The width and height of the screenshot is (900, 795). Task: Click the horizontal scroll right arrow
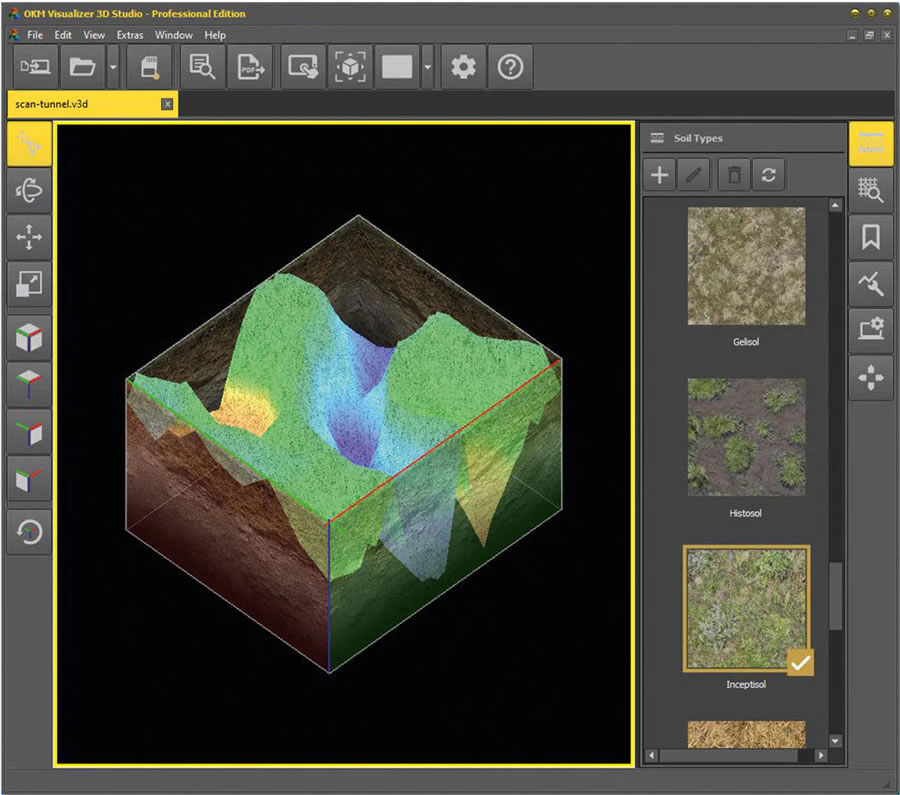click(x=821, y=755)
